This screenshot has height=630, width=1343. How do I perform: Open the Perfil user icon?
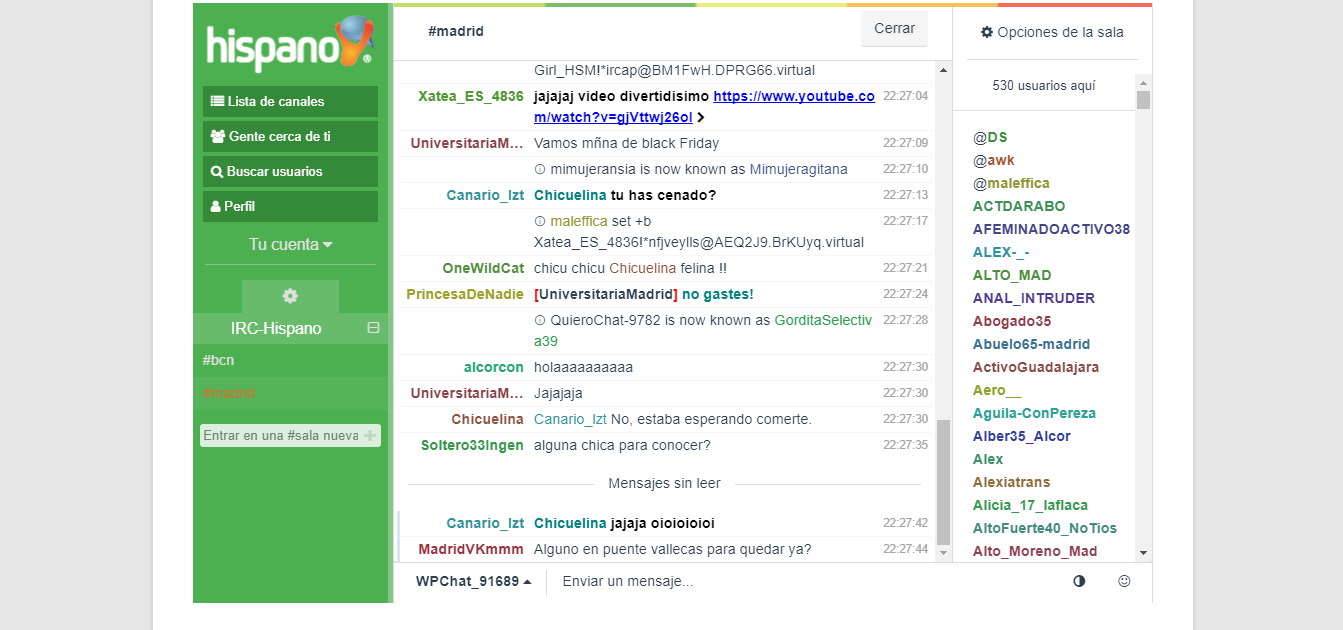coord(215,206)
